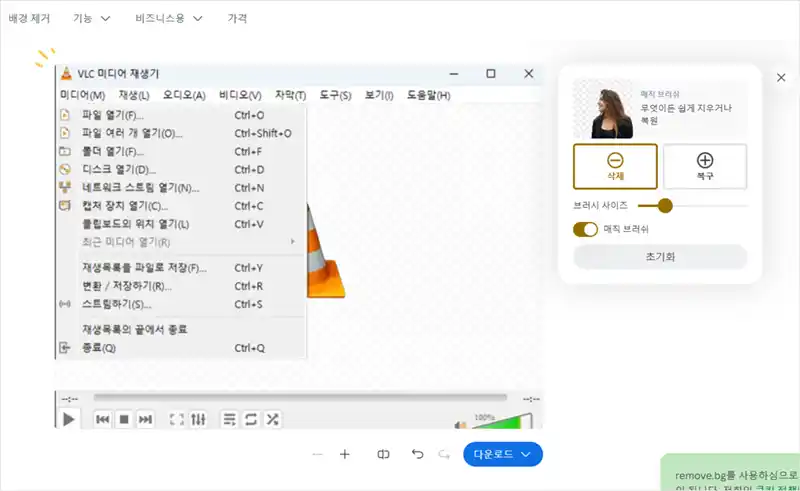The image size is (800, 491).
Task: Toggle VLC fullscreen icon
Action: [177, 420]
